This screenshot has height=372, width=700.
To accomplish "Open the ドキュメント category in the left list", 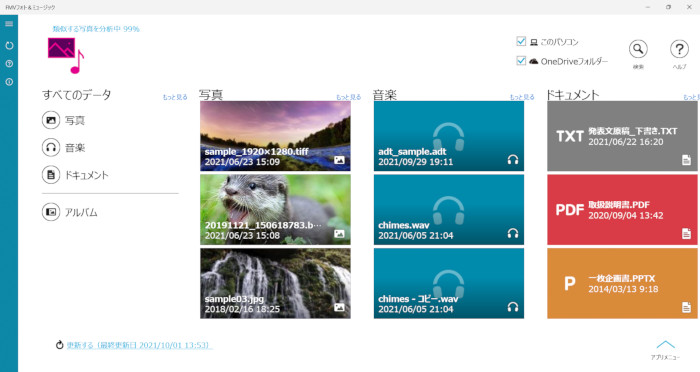I will click(x=75, y=175).
